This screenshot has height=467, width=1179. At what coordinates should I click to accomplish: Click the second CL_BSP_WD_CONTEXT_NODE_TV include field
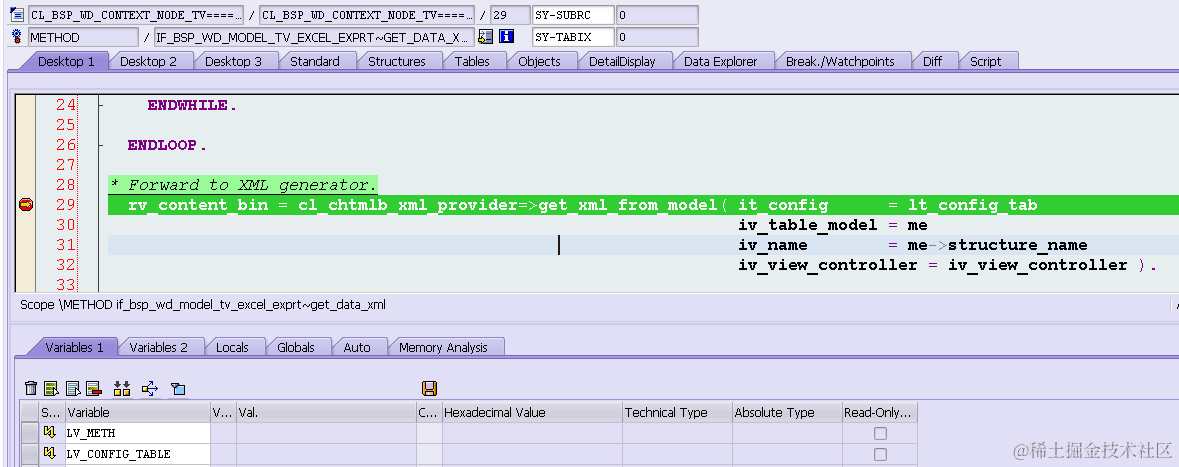(367, 15)
